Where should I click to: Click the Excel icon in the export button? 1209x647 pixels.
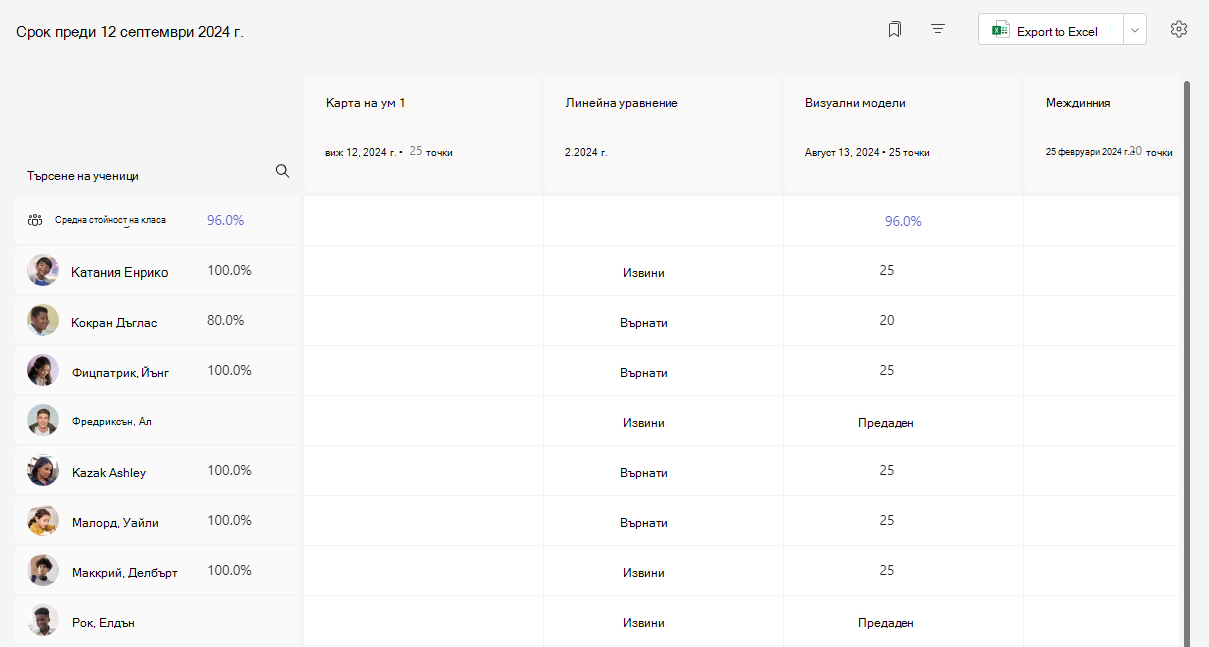click(x=1000, y=31)
